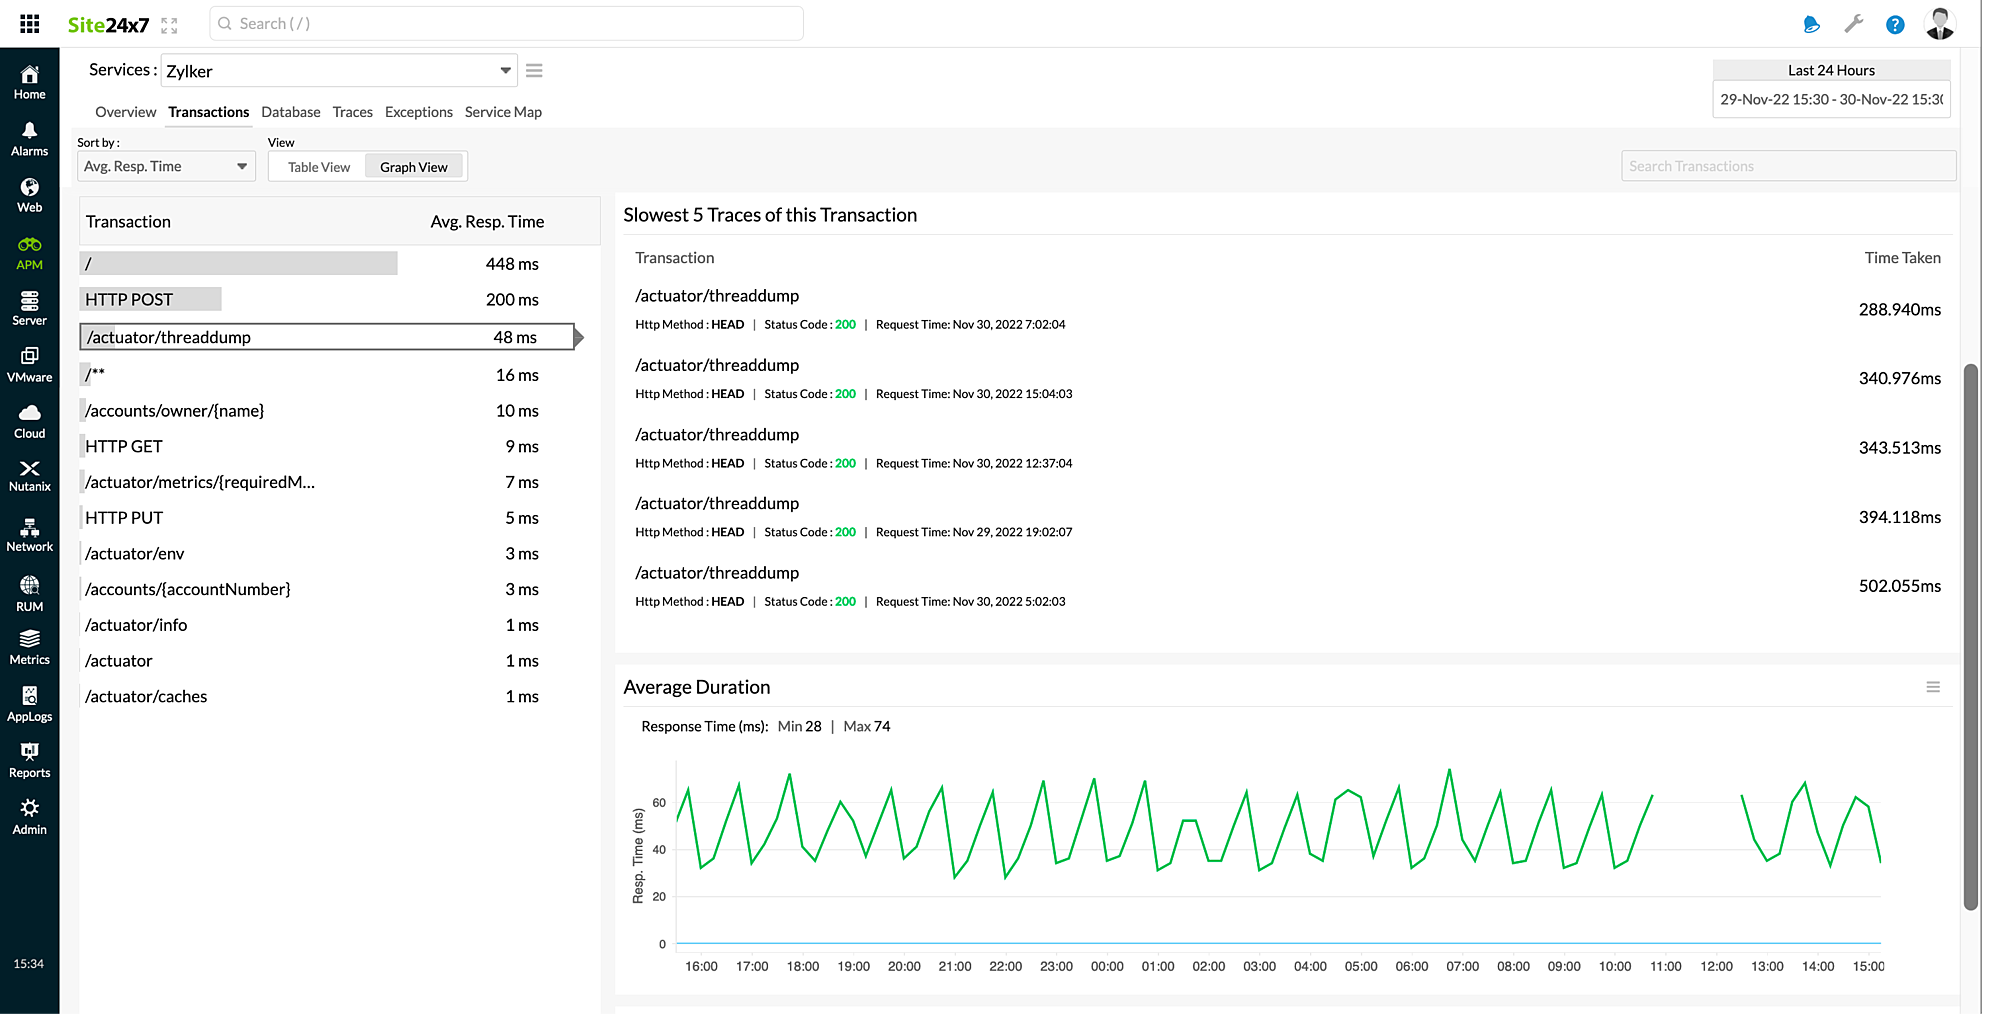This screenshot has width=2000, height=1023.
Task: Open the APM section in sidebar
Action: coord(29,252)
